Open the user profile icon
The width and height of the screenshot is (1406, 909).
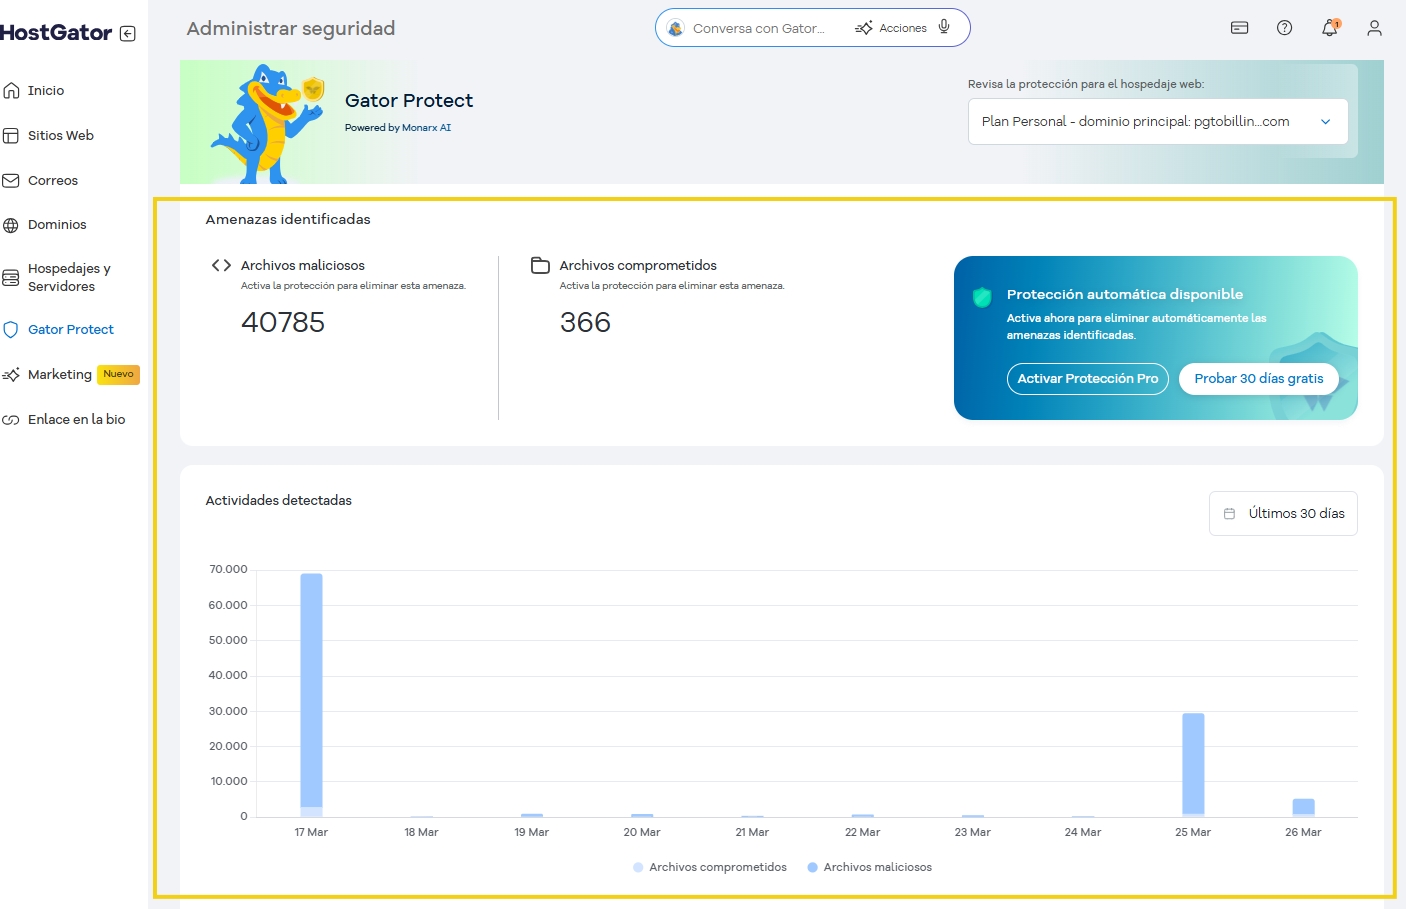1374,28
